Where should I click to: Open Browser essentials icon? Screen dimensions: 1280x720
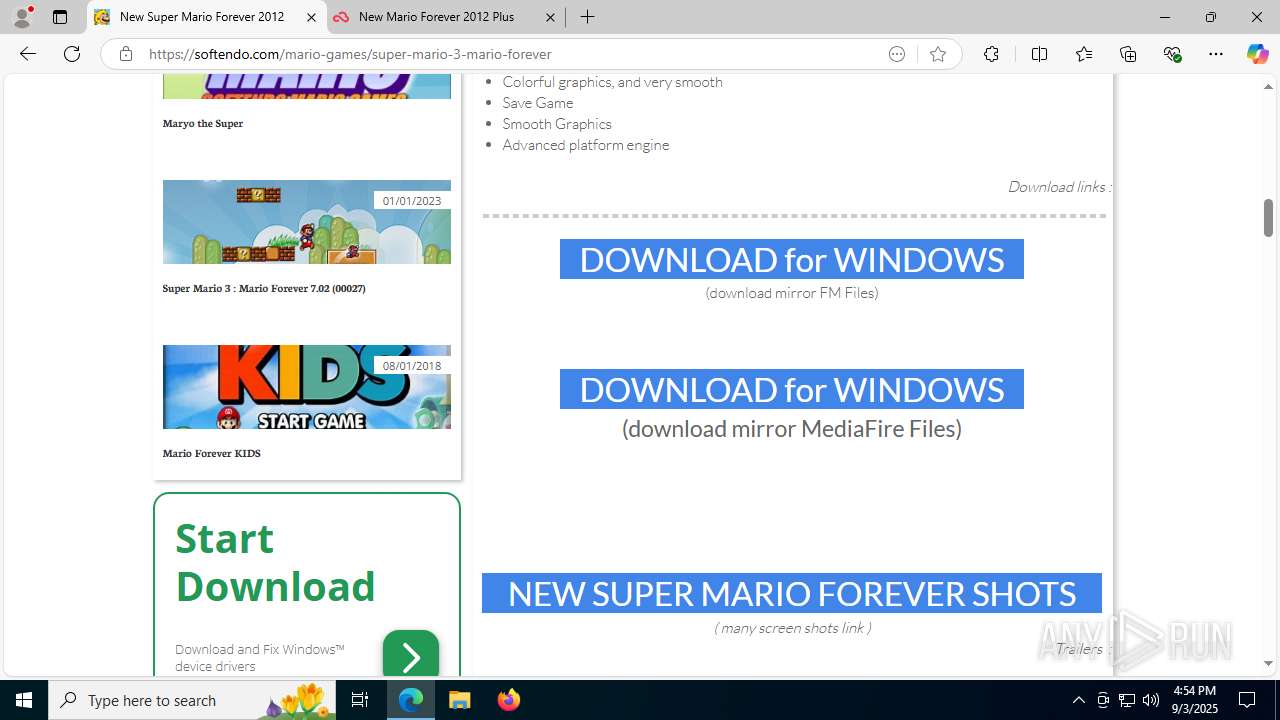pyautogui.click(x=1173, y=54)
